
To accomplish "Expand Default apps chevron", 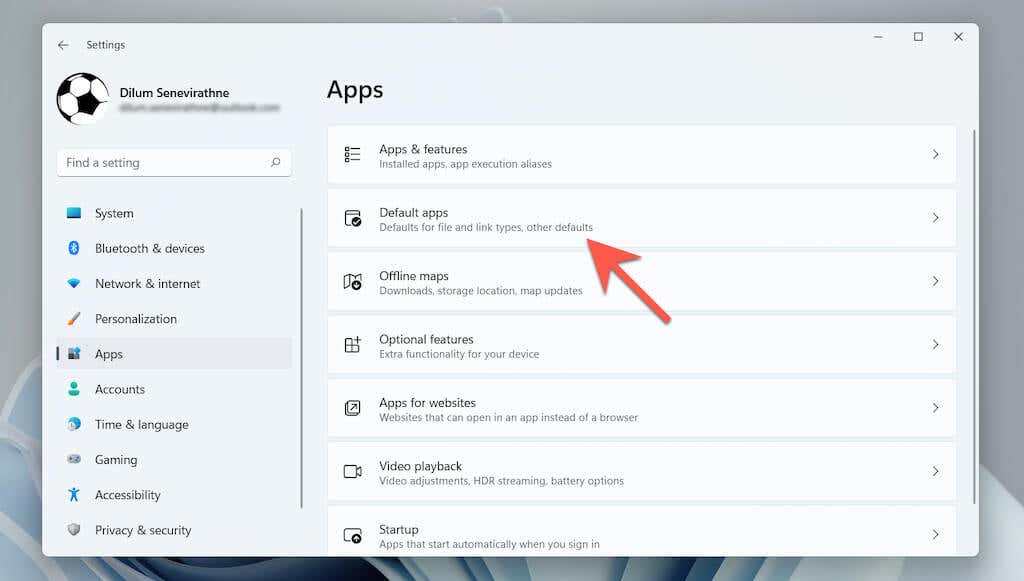I will click(935, 217).
